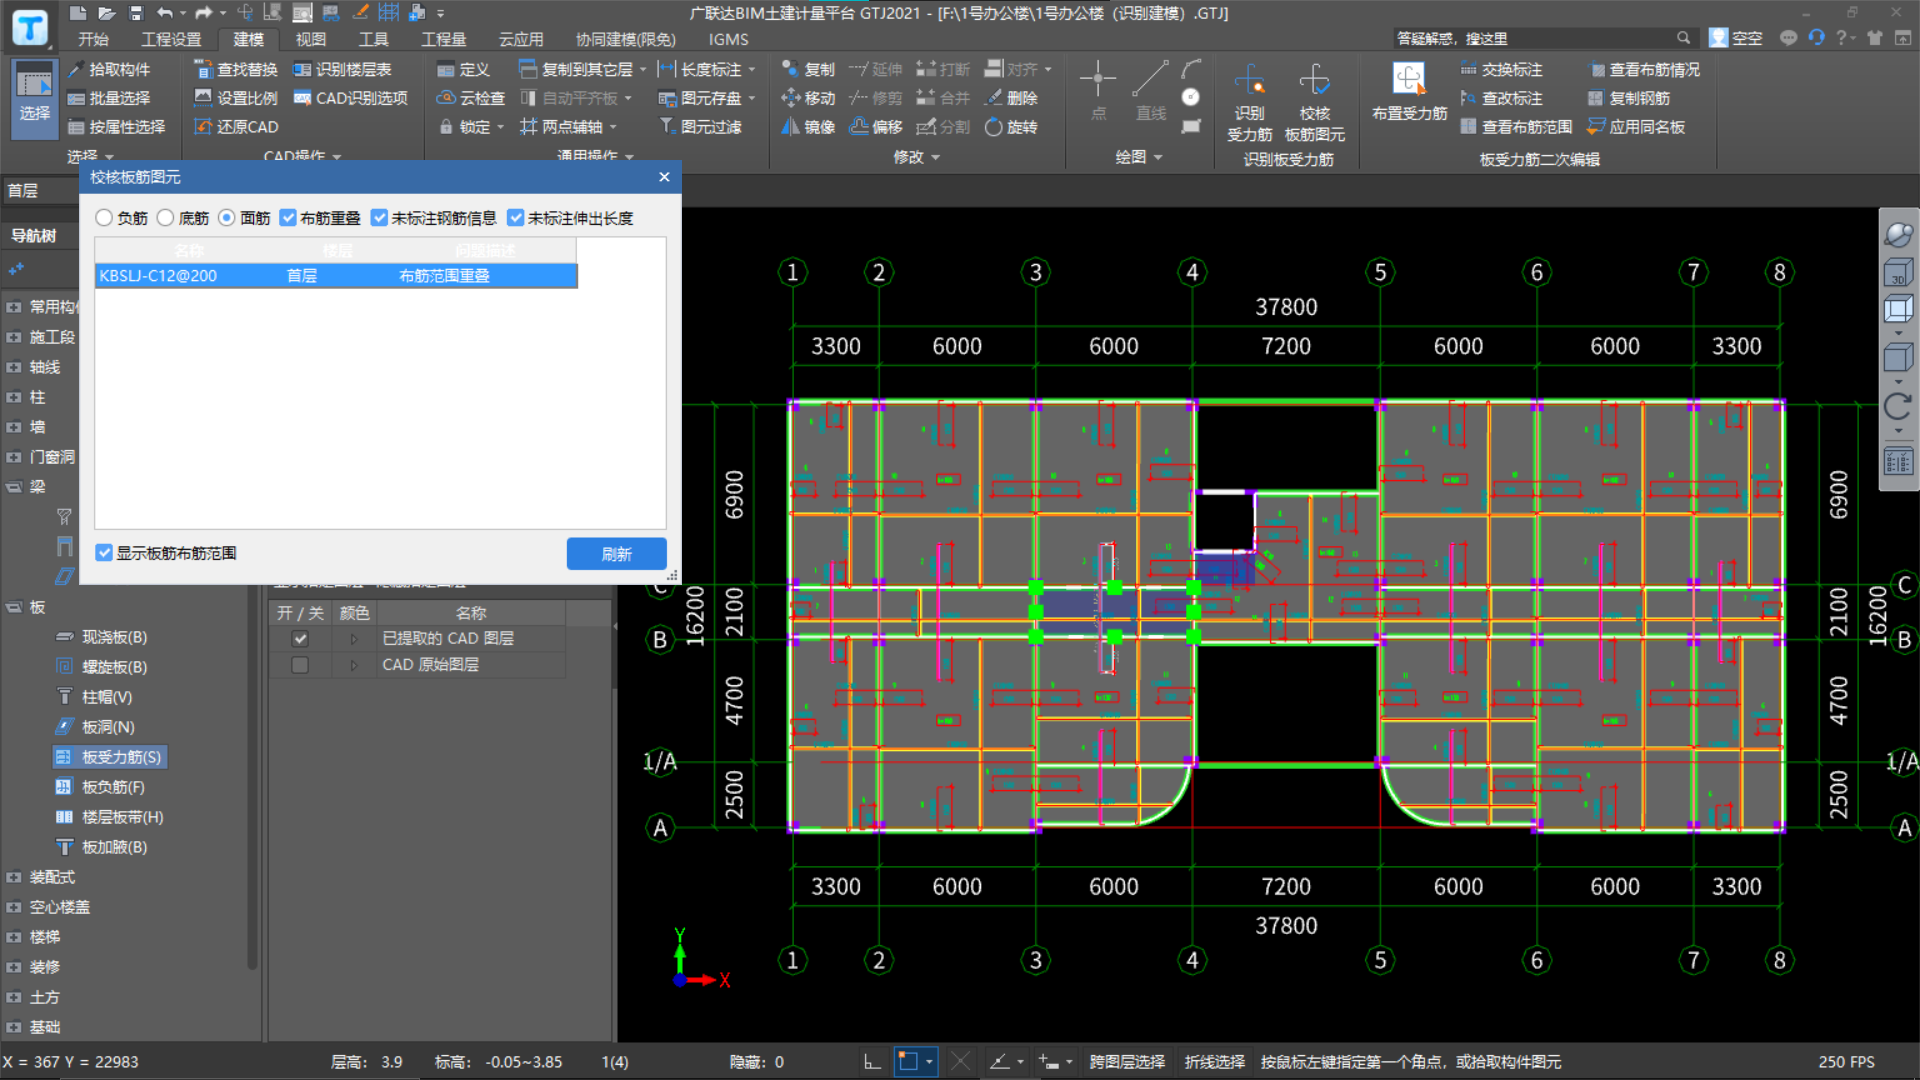Viewport: 1920px width, 1080px height.
Task: Open the 工具 ribbon tab
Action: click(374, 39)
